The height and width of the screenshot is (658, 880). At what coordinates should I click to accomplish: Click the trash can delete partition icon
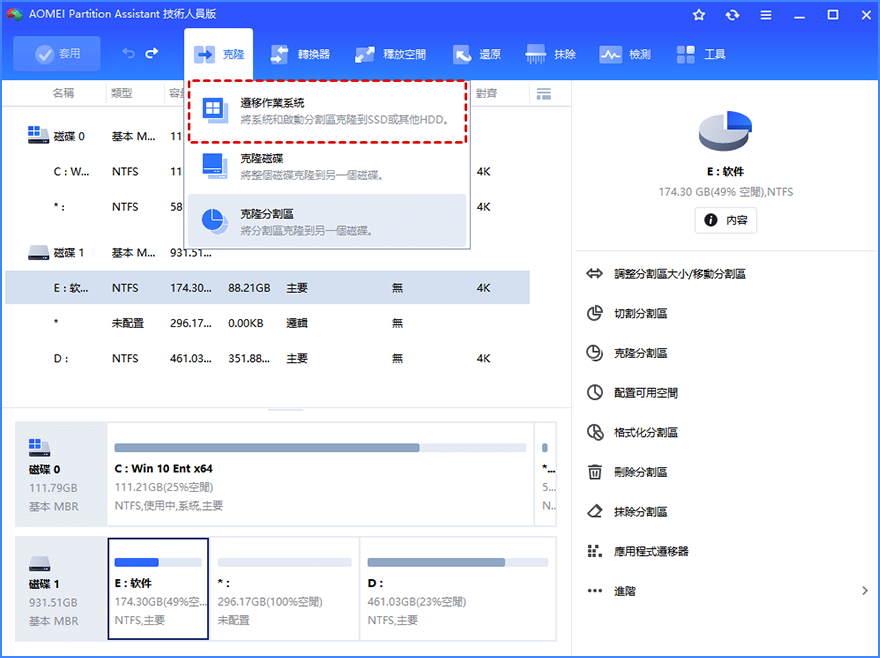click(594, 472)
